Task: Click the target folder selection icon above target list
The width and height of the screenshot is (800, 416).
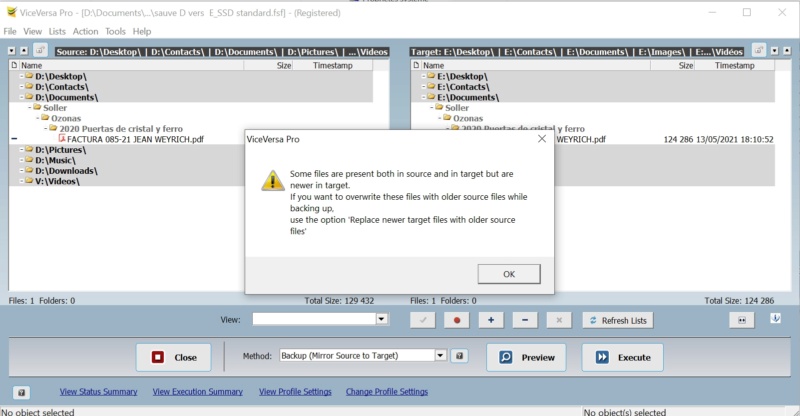Action: click(x=759, y=50)
